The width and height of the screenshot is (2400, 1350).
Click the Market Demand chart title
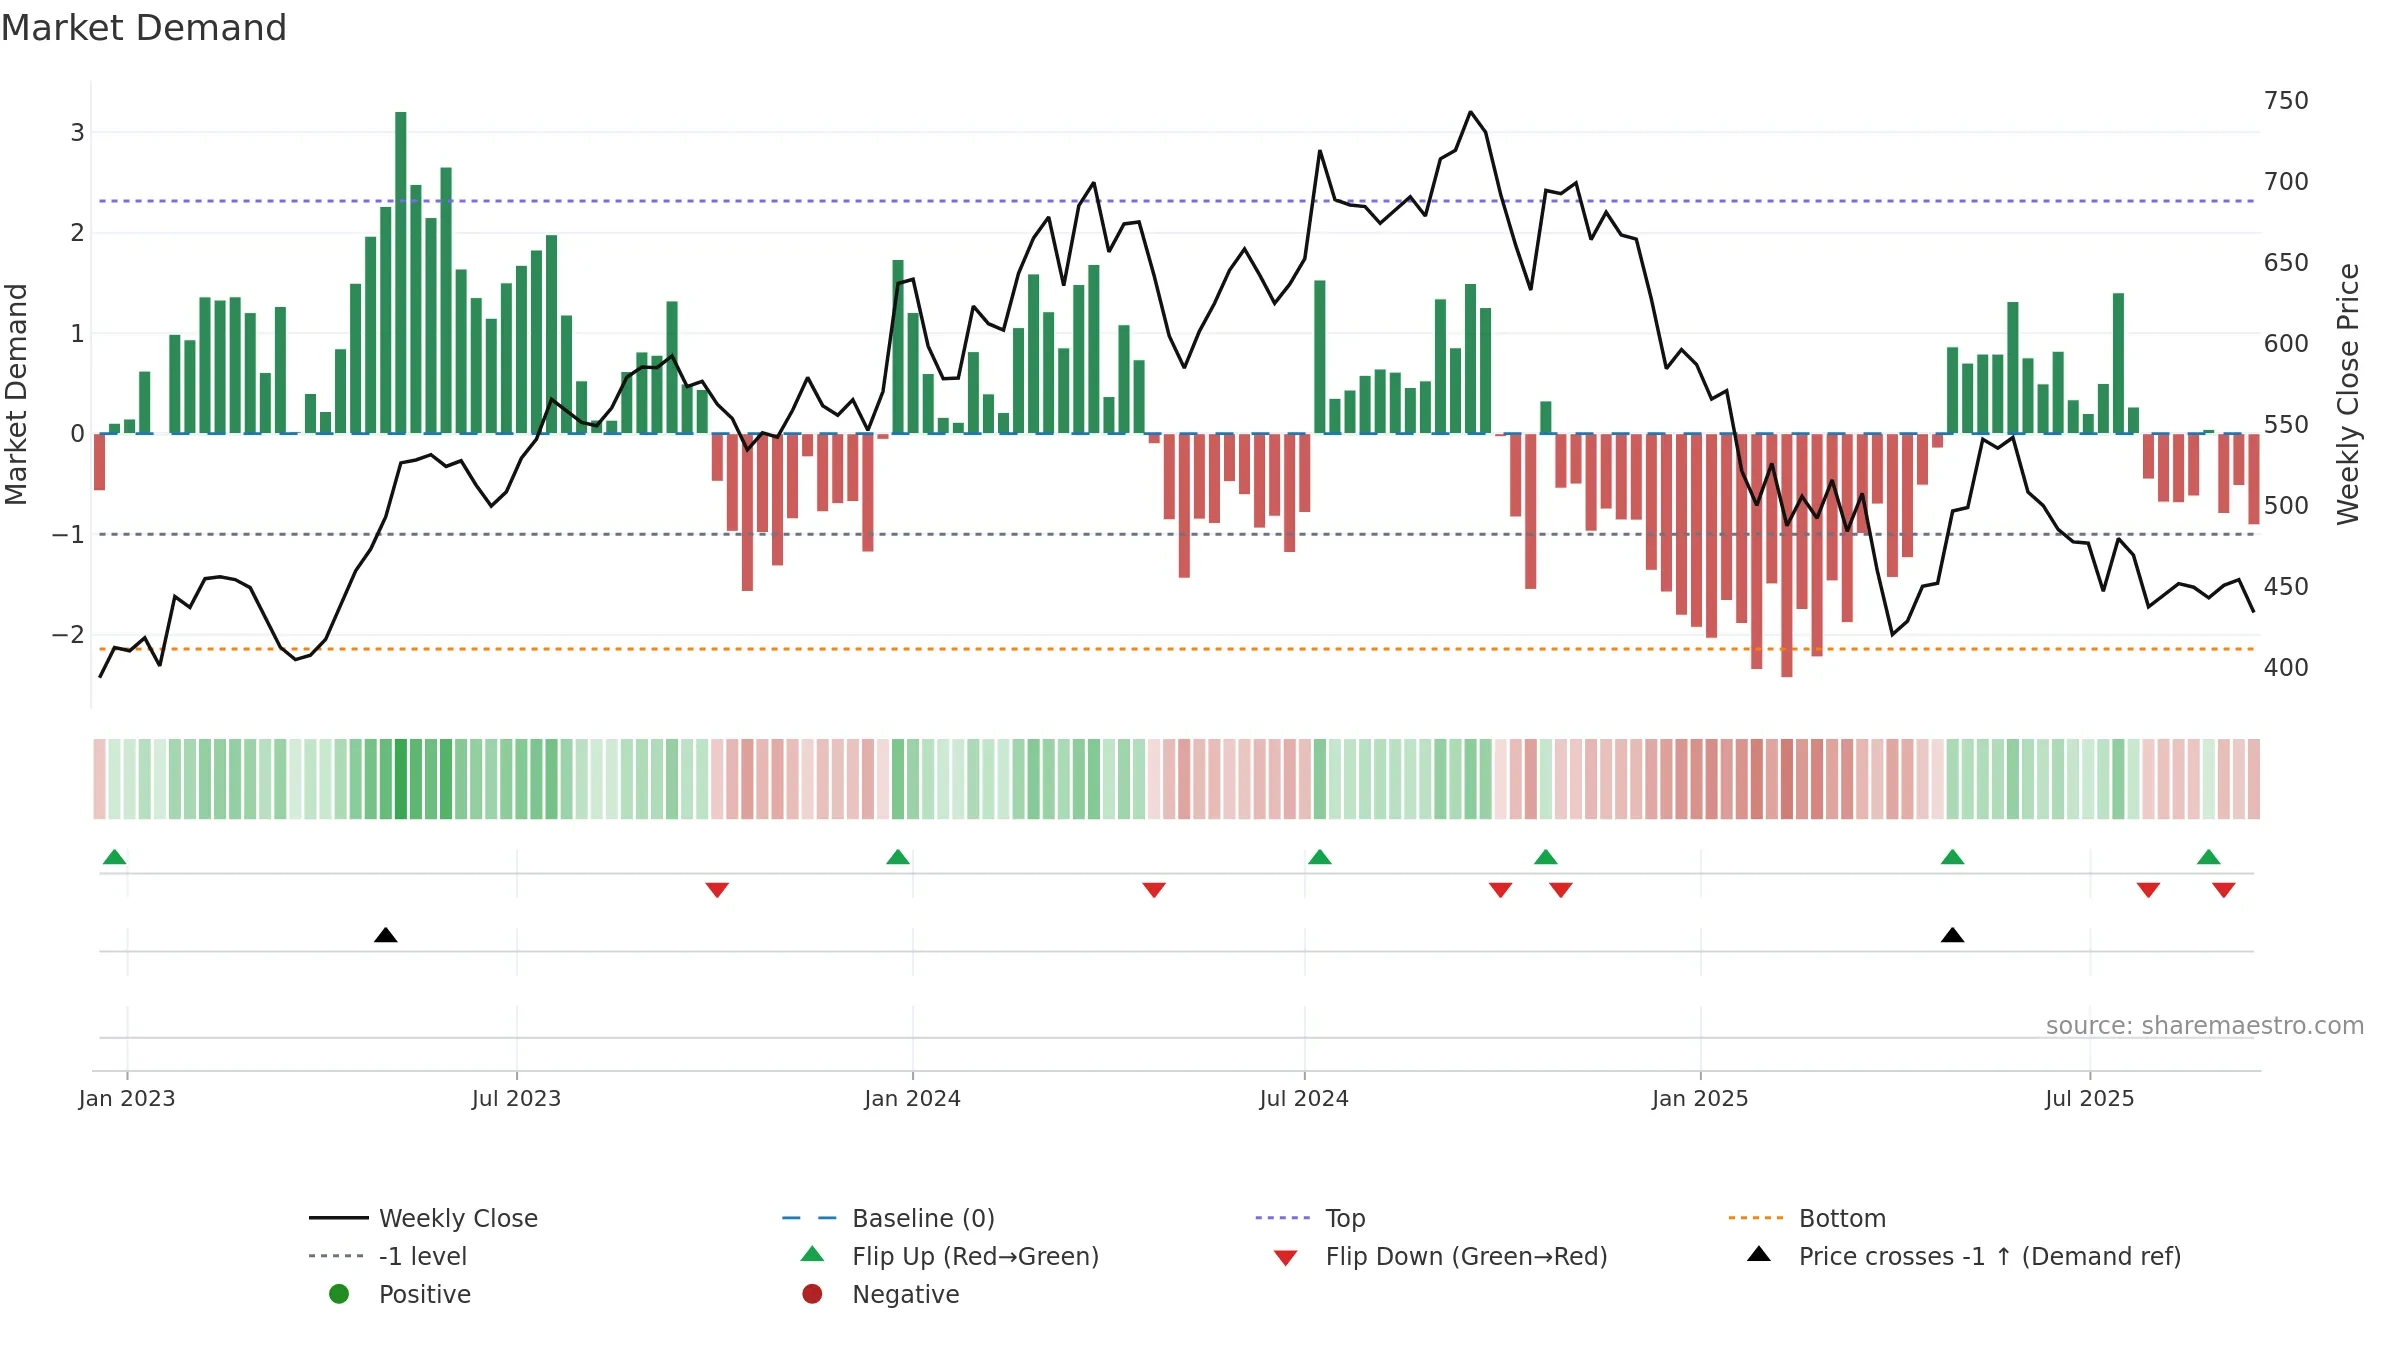click(144, 28)
